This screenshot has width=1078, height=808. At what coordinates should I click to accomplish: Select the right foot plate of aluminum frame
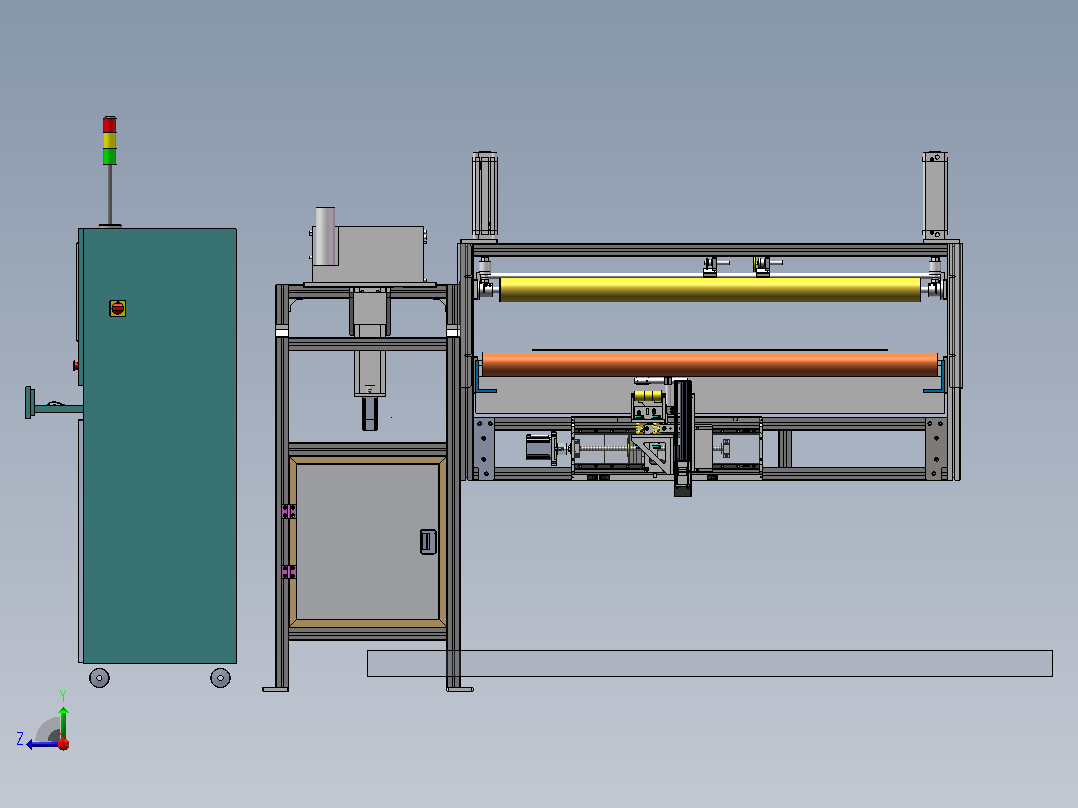coord(460,689)
